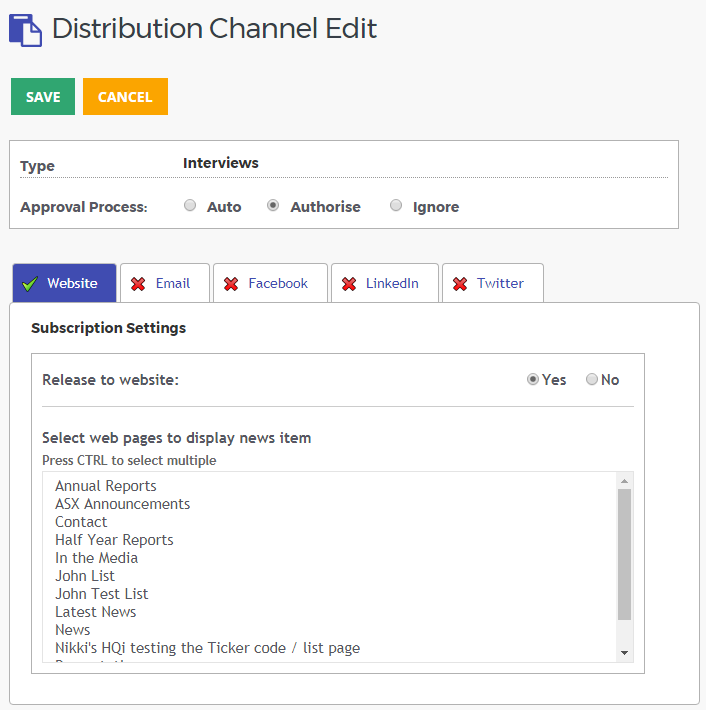Image resolution: width=706 pixels, height=710 pixels.
Task: Click the Distribution Channel Edit title
Action: (x=214, y=29)
